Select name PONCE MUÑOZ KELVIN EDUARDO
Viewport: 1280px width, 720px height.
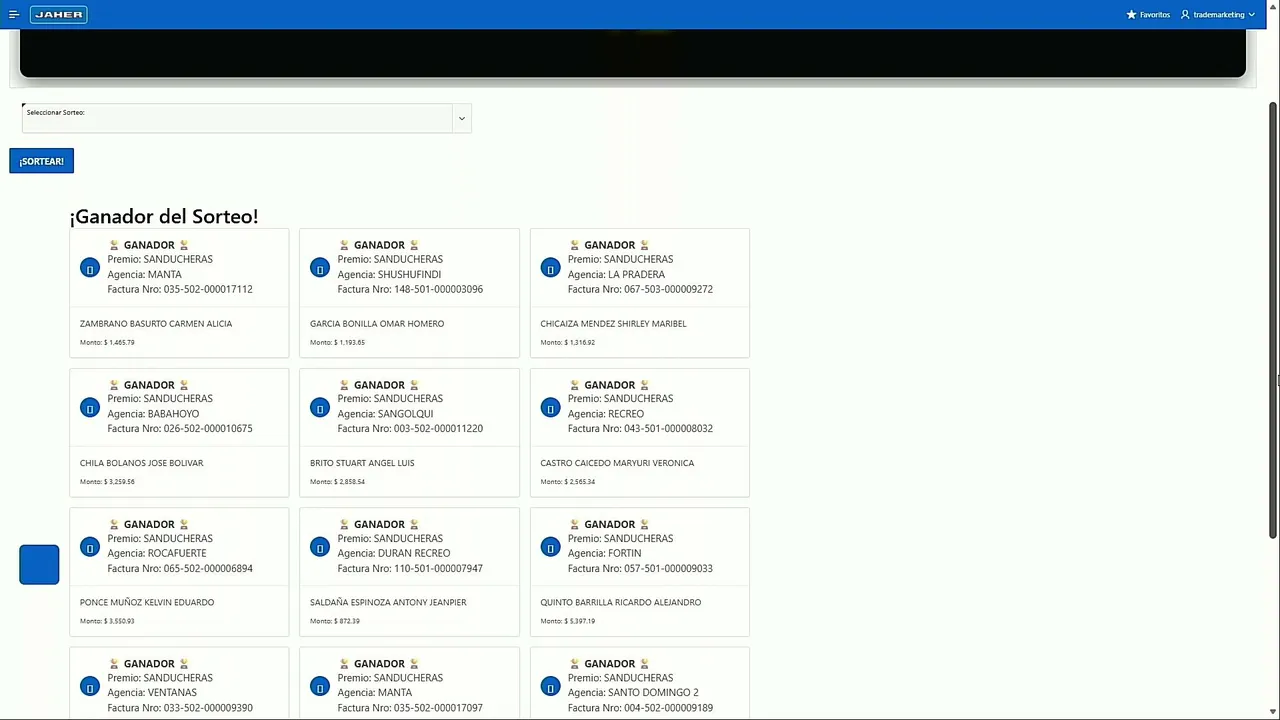pyautogui.click(x=147, y=602)
